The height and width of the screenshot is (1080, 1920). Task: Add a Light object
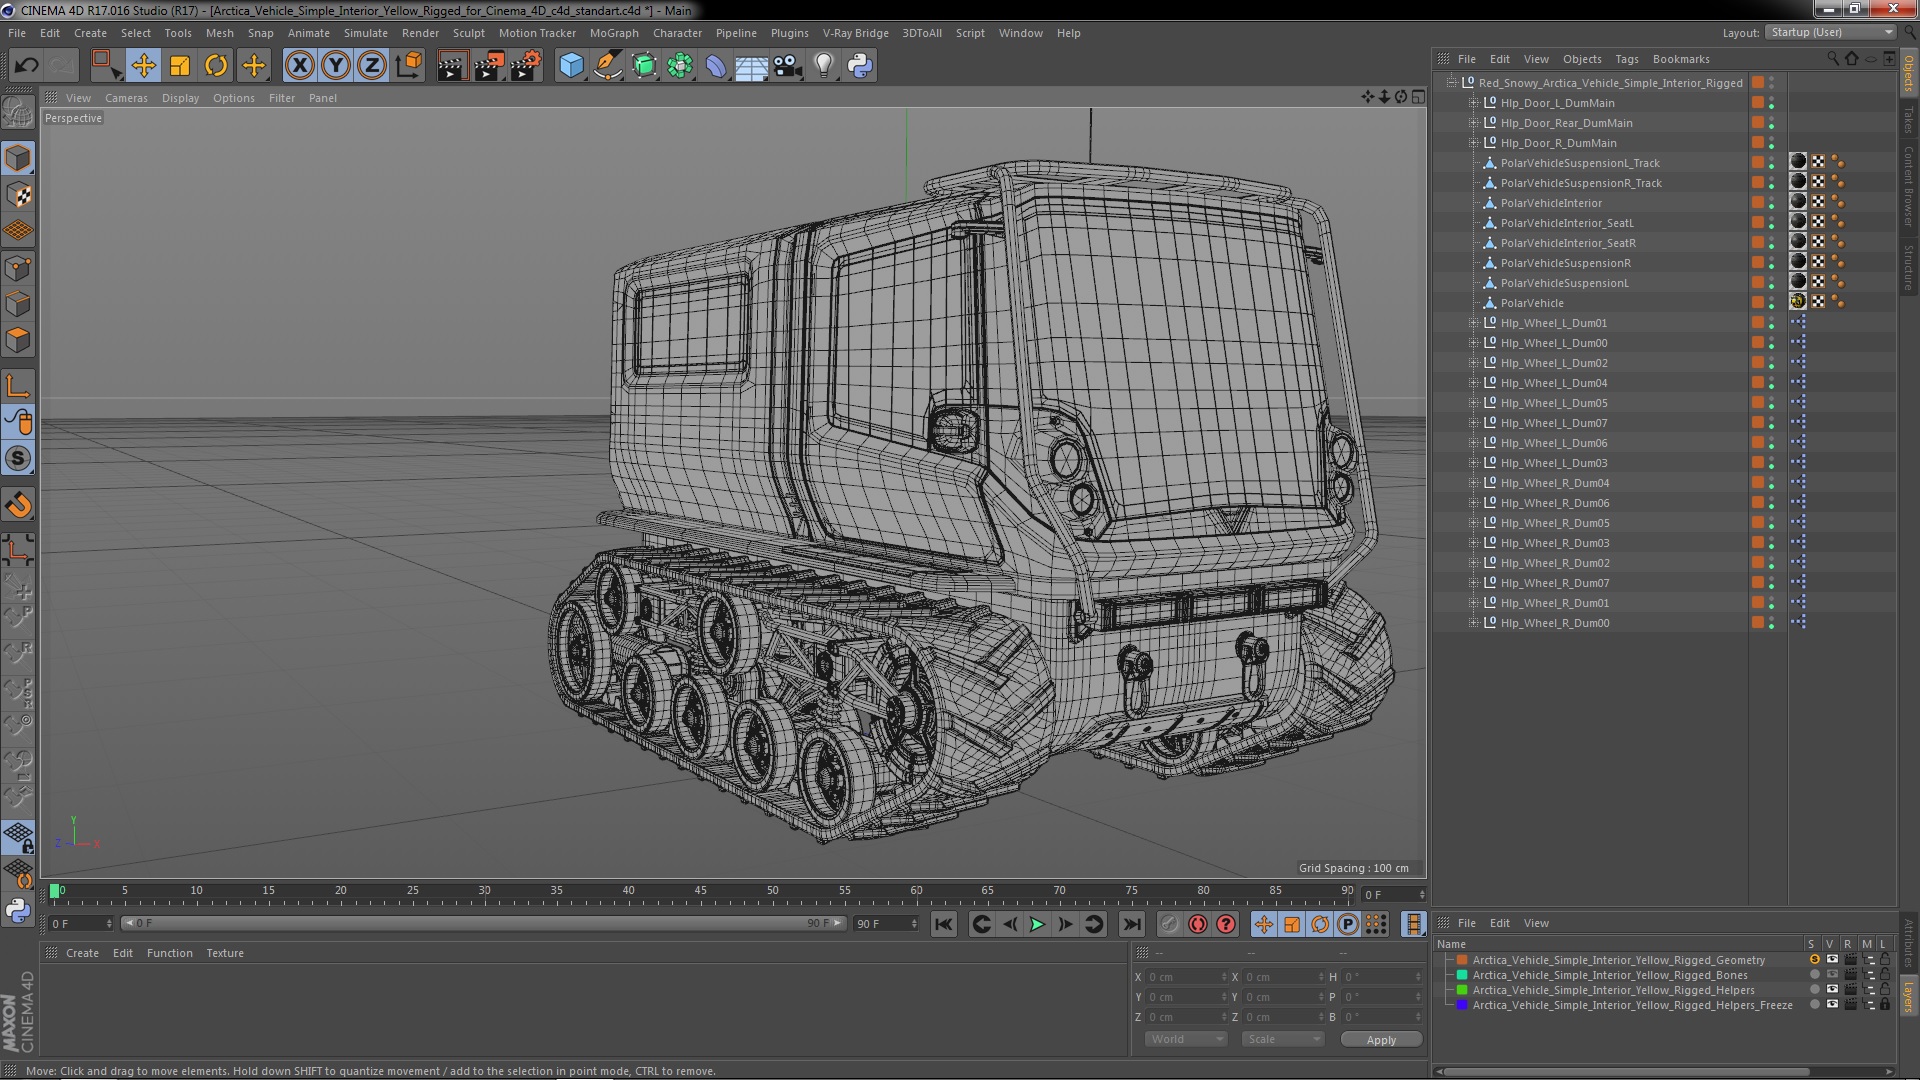coord(823,66)
